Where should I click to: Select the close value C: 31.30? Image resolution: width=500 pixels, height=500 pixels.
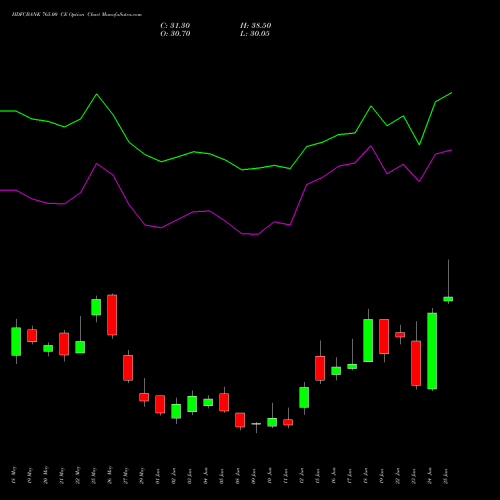(x=175, y=26)
